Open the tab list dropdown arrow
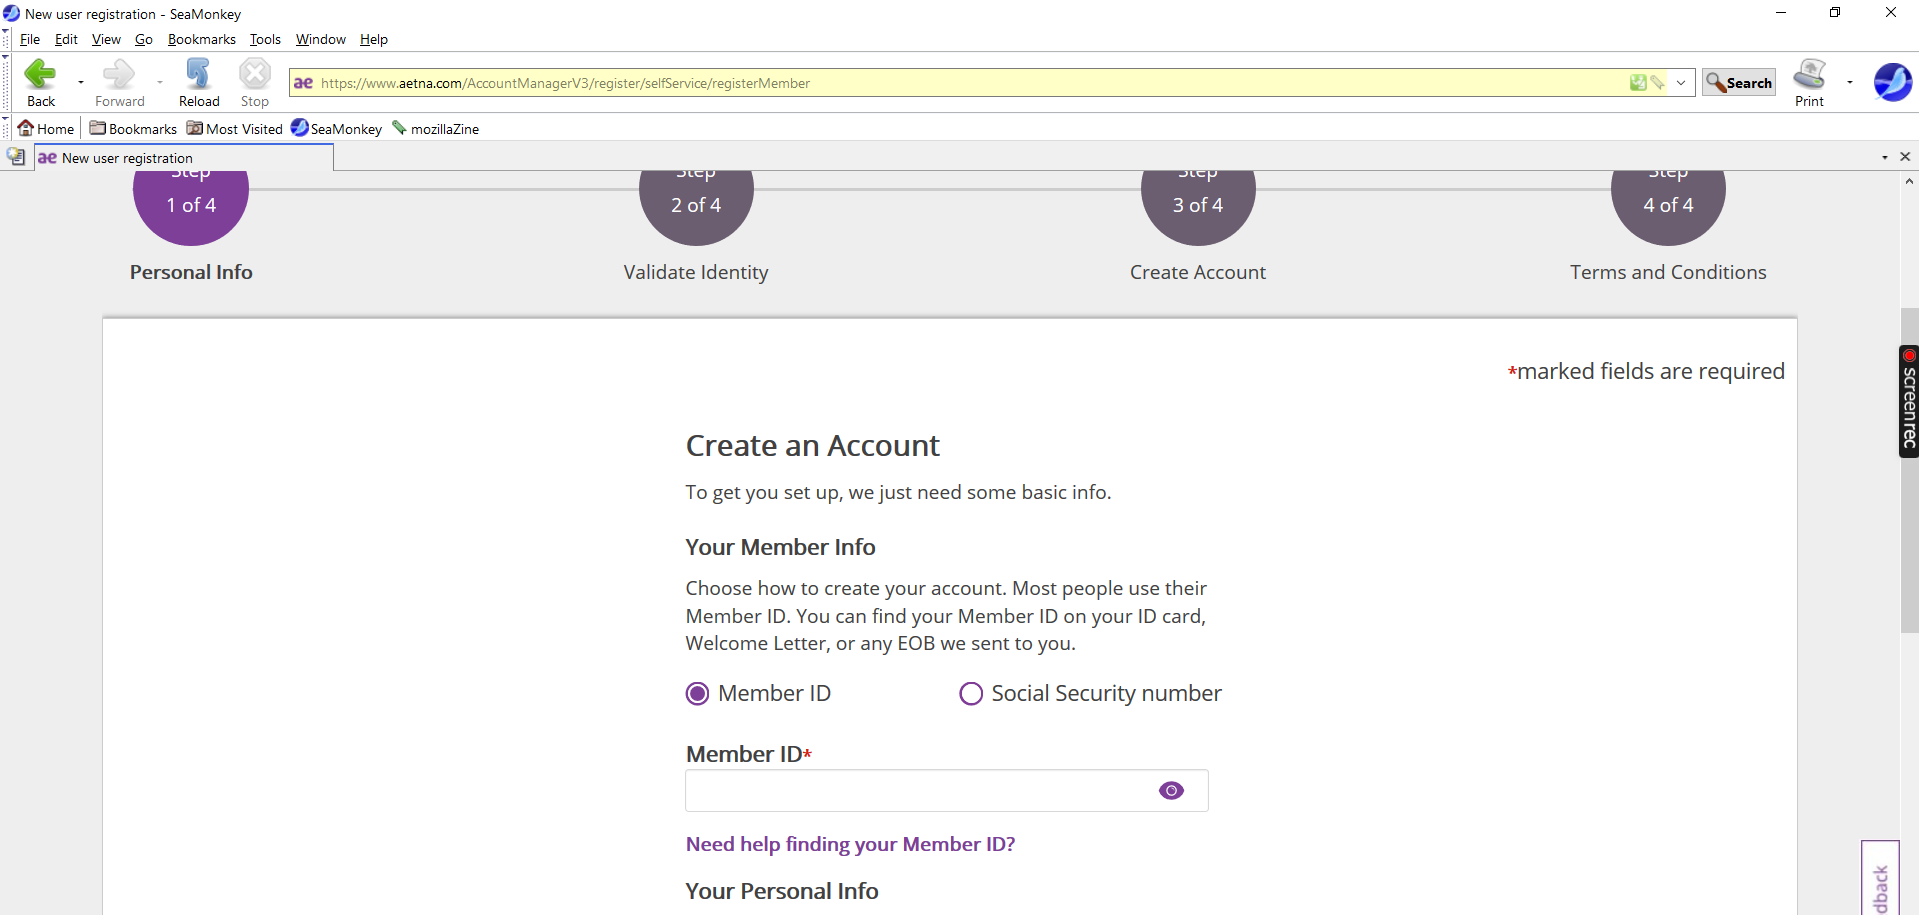Image resolution: width=1919 pixels, height=915 pixels. (x=1884, y=157)
